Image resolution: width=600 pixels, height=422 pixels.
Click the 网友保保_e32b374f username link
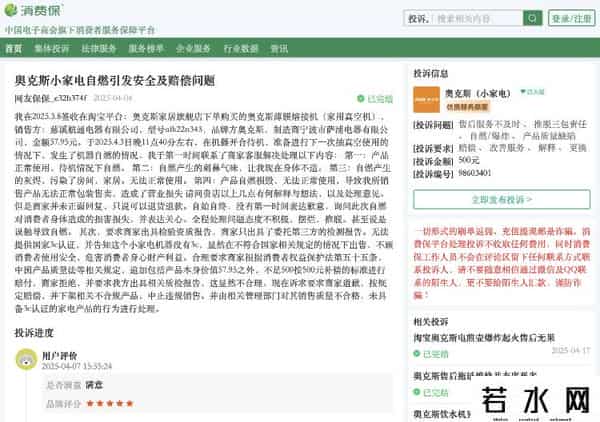[50, 99]
